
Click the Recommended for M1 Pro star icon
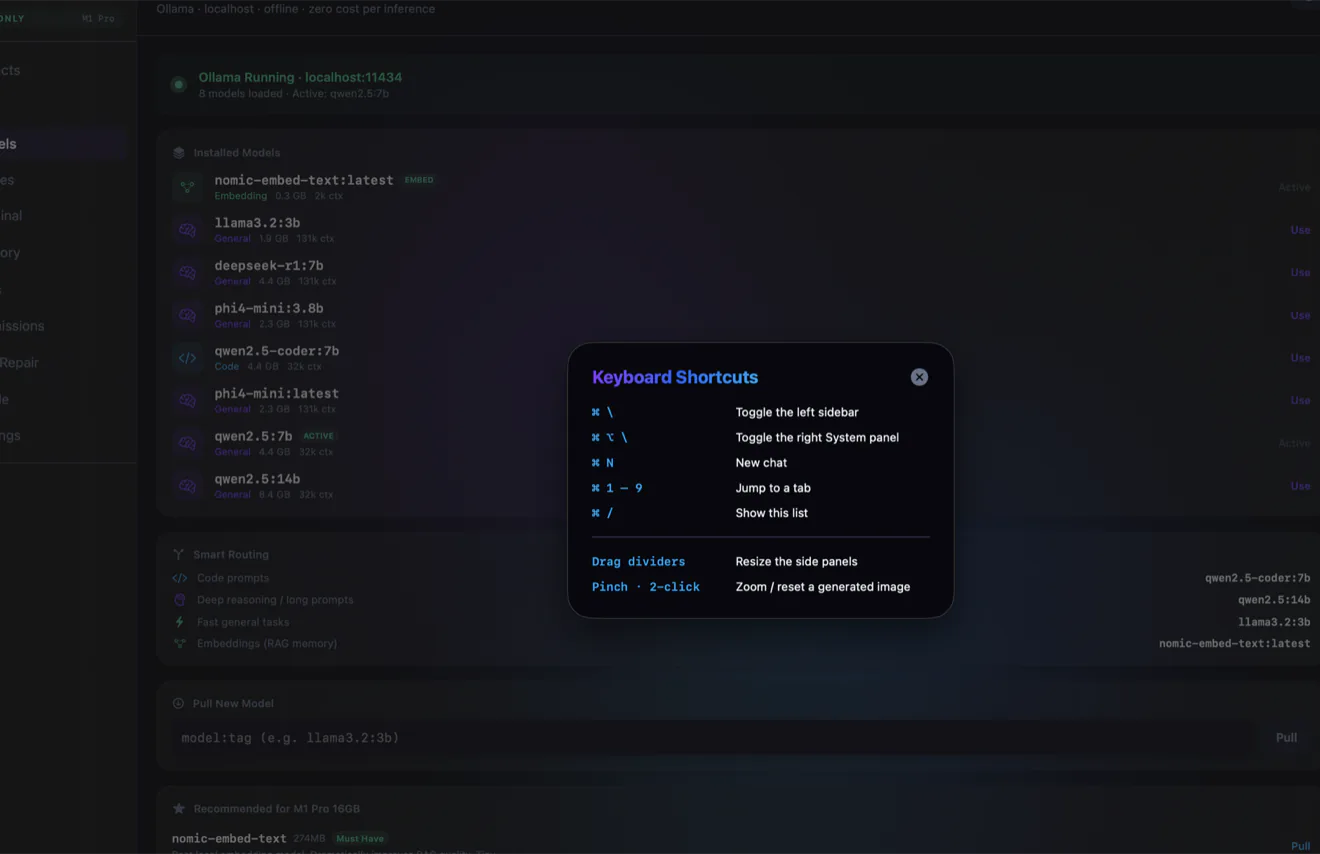tap(179, 808)
